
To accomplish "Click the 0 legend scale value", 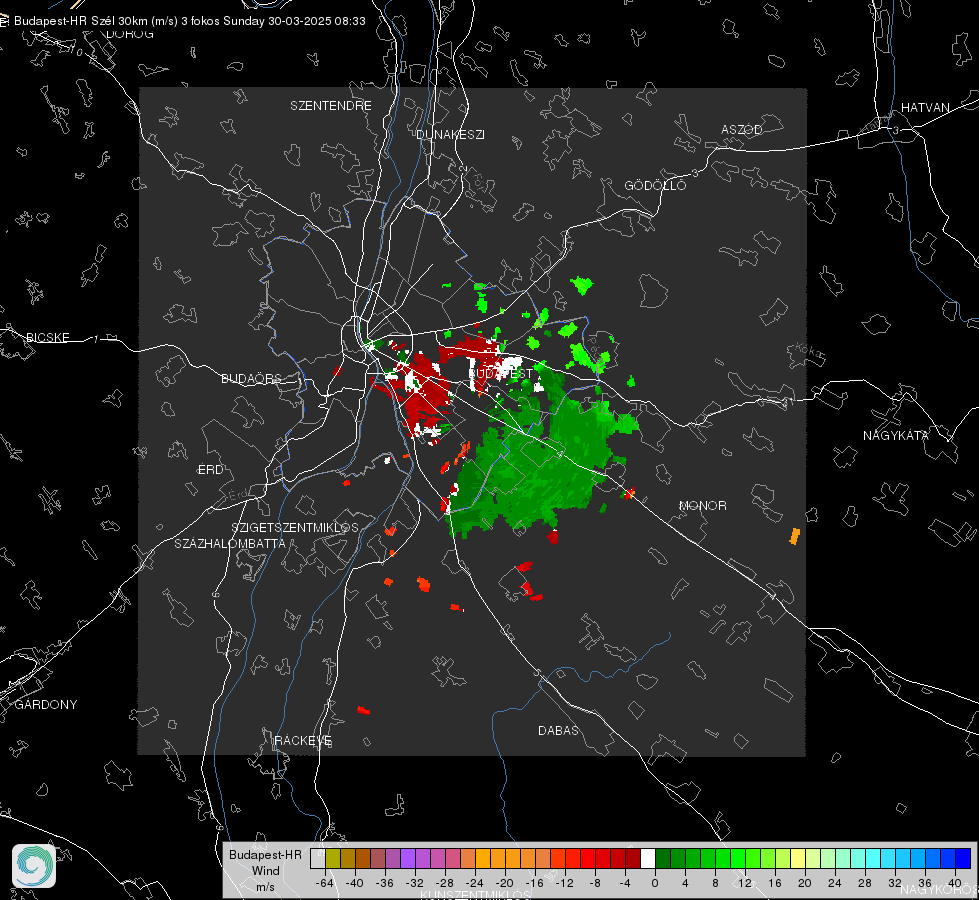I will point(654,883).
